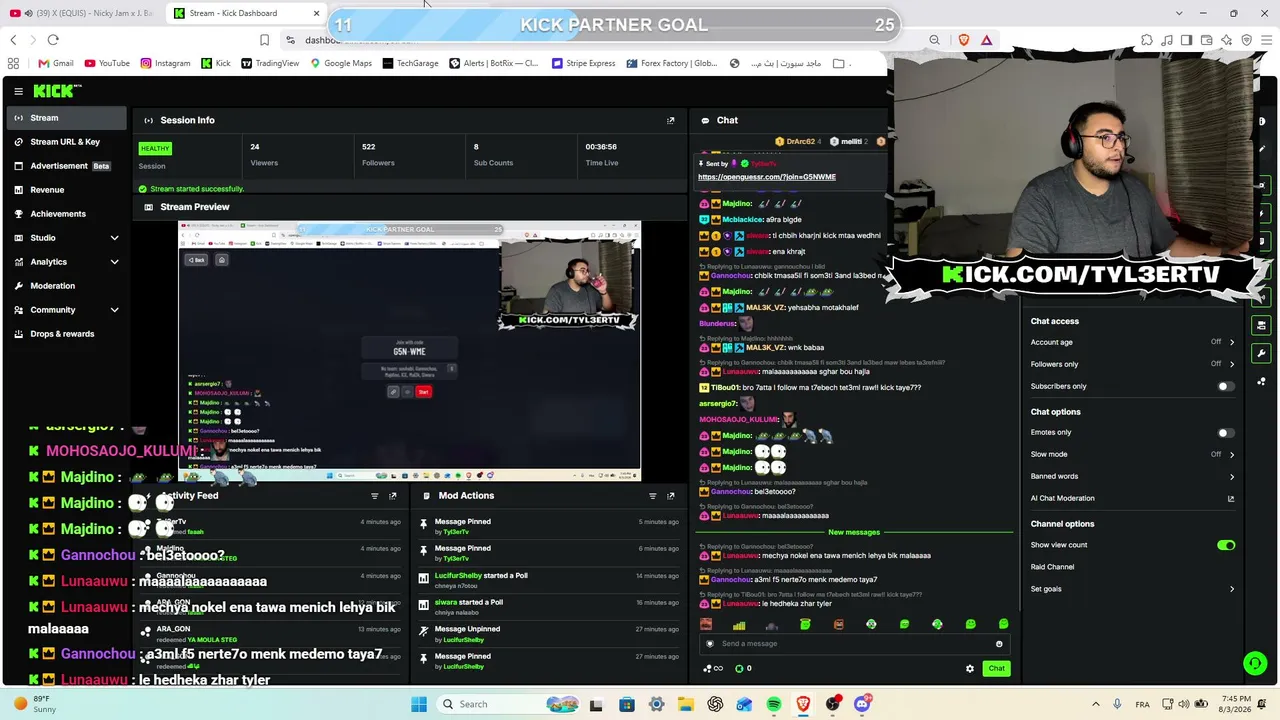Open Drops & rewards page

click(66, 334)
